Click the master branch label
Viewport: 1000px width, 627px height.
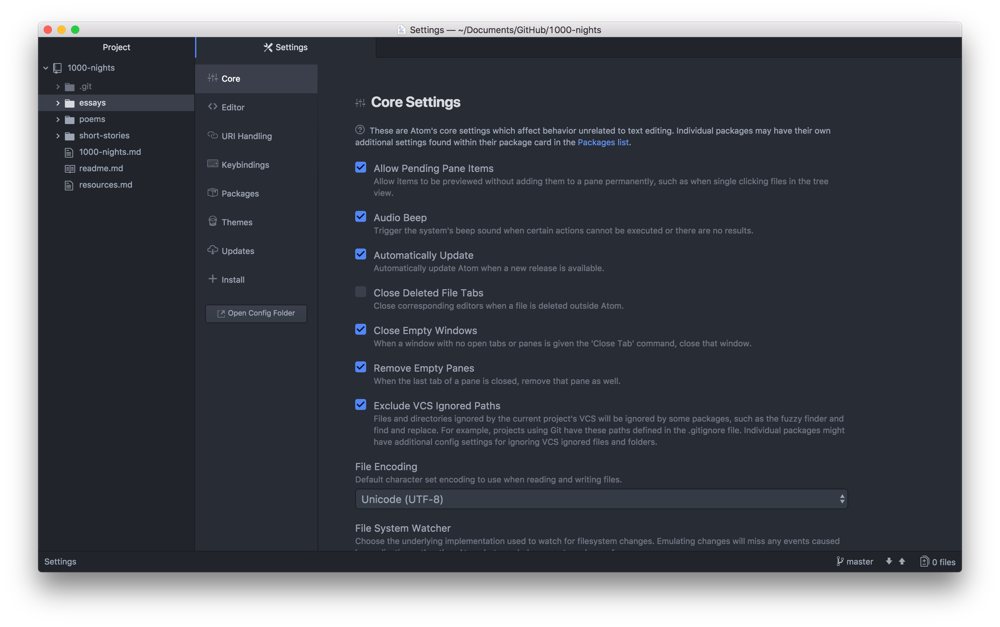coord(859,561)
